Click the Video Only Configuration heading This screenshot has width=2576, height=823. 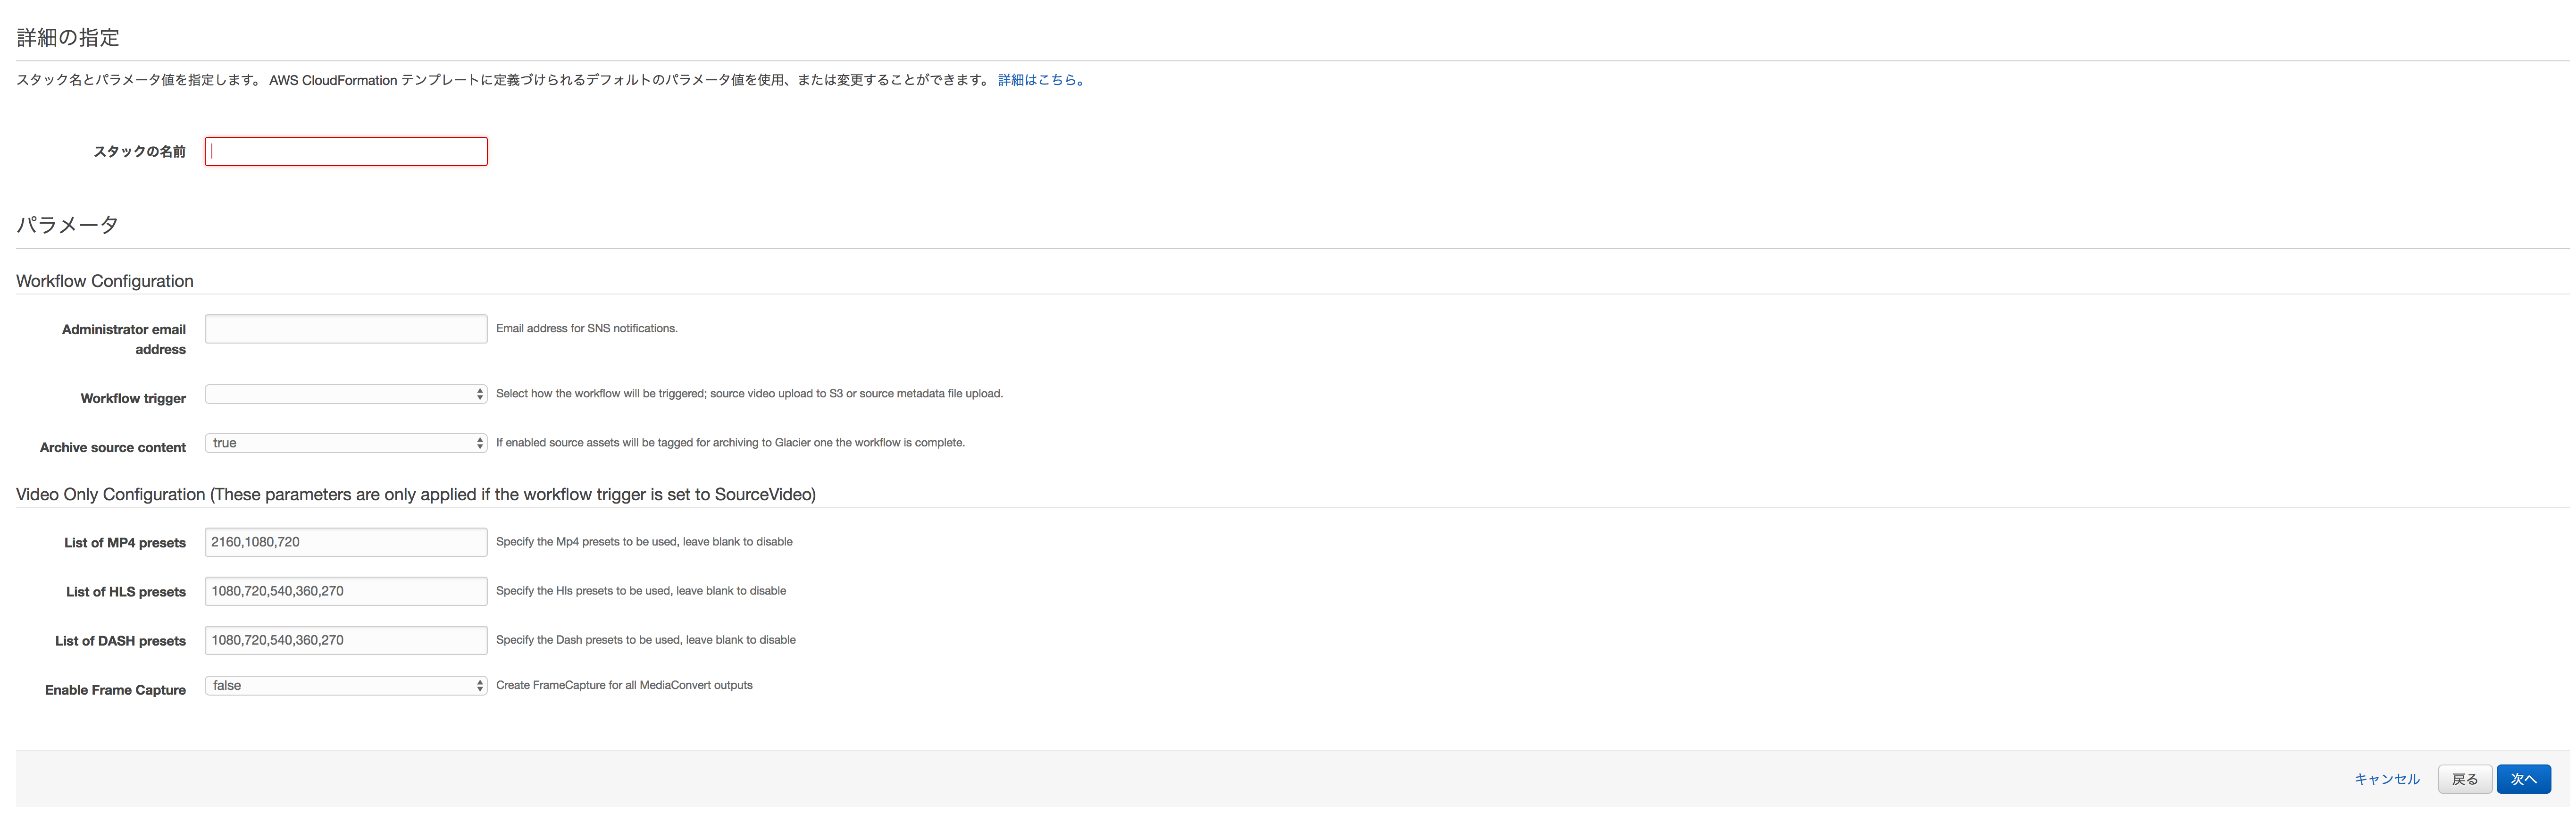pyautogui.click(x=416, y=495)
